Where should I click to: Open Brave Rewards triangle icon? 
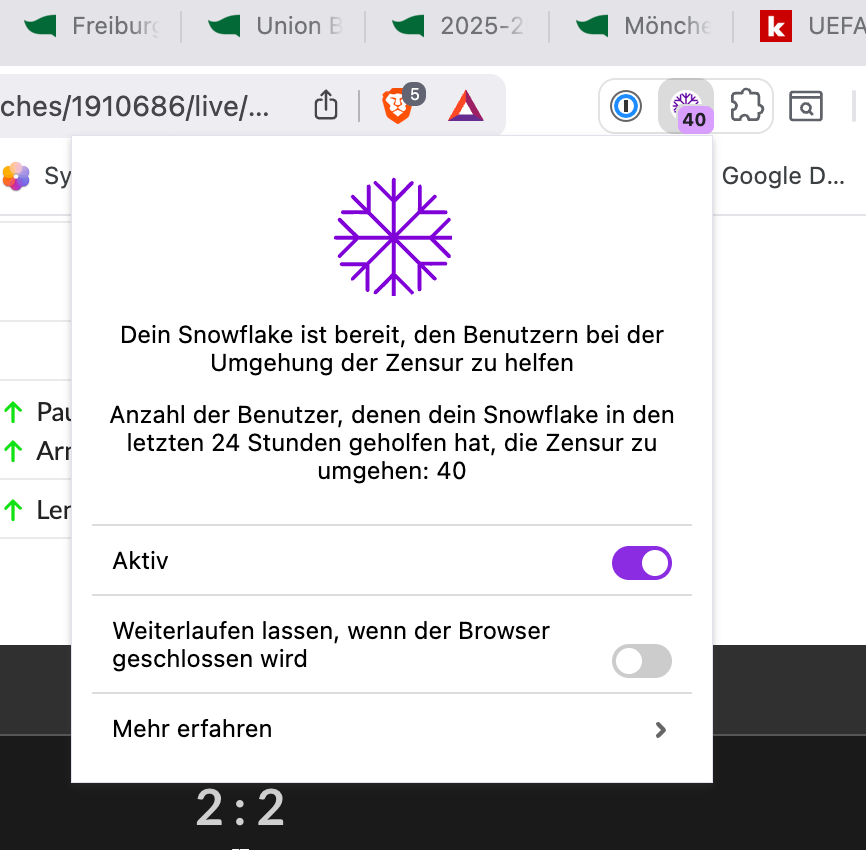[x=465, y=105]
